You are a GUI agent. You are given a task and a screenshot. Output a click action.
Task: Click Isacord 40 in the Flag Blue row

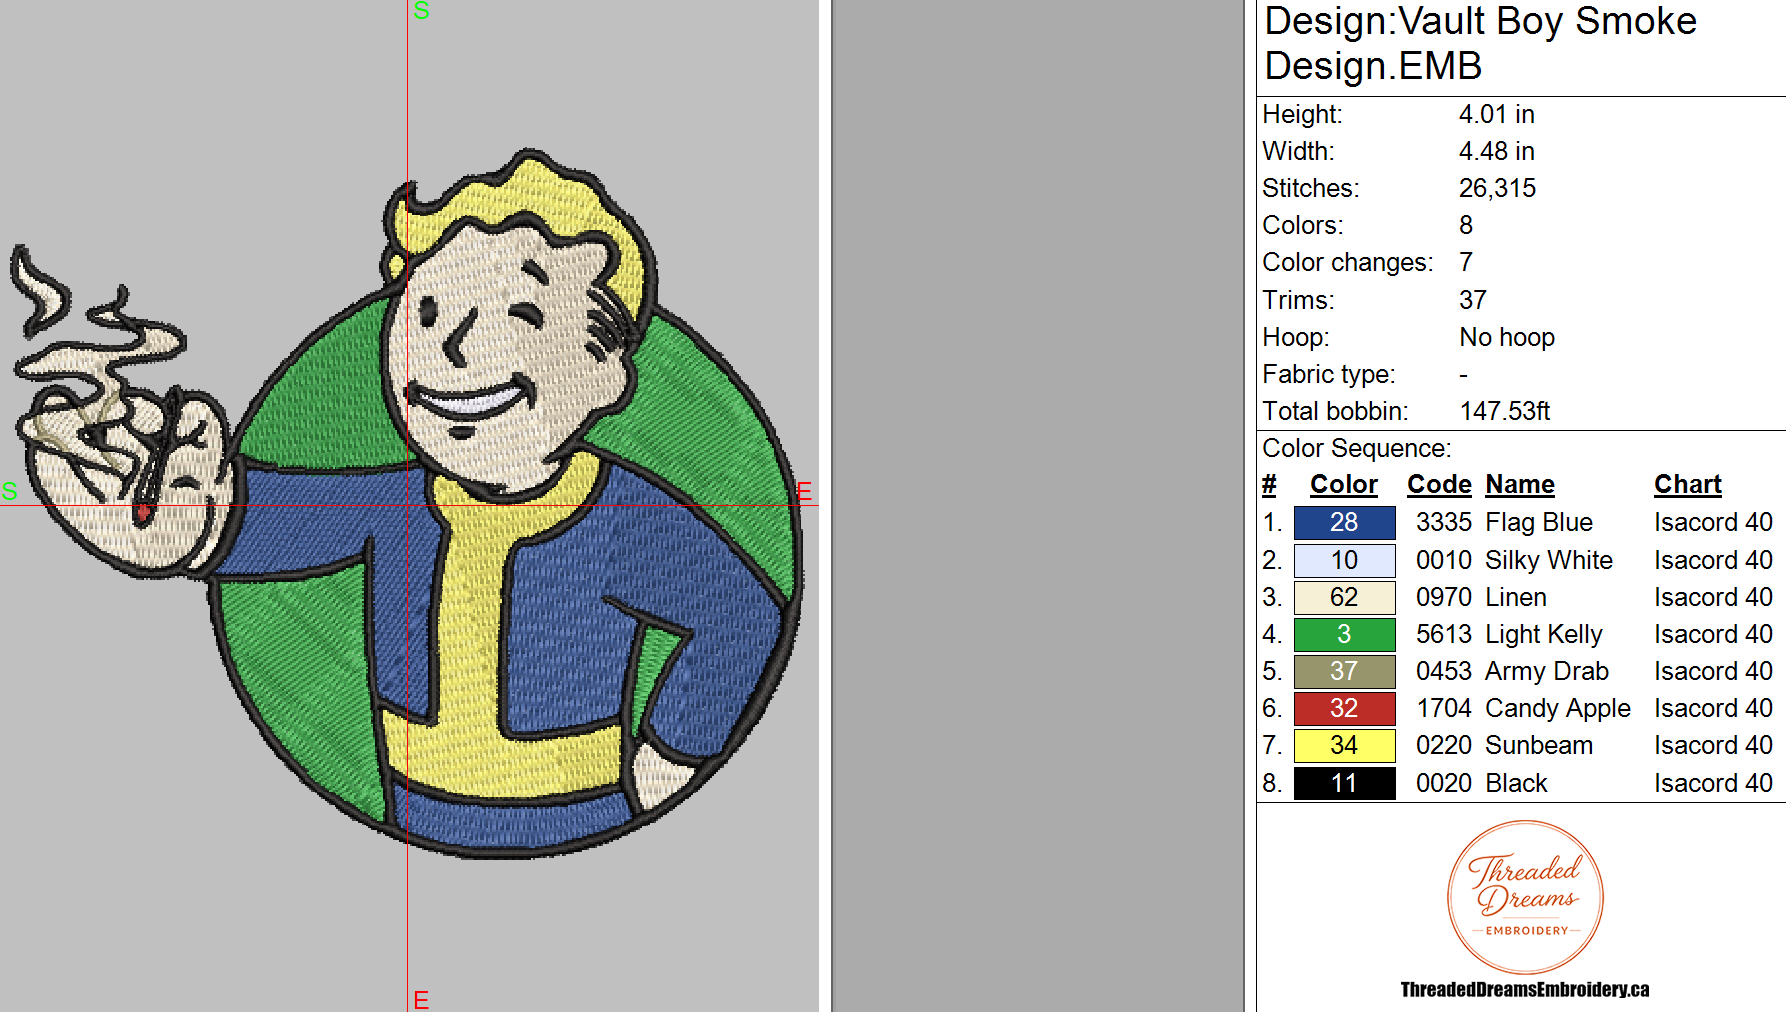pos(1713,522)
